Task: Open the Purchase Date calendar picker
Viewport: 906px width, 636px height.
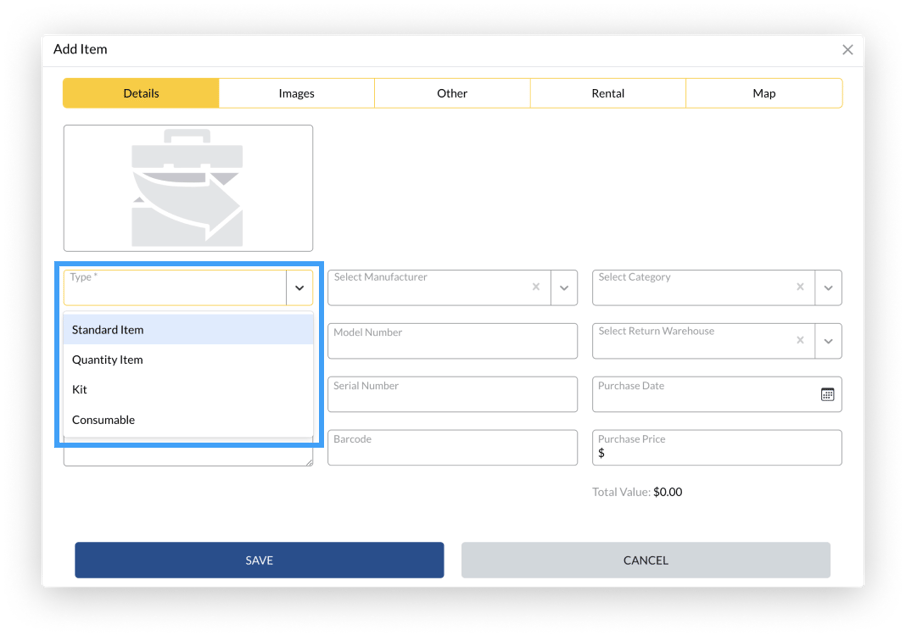Action: [x=827, y=394]
